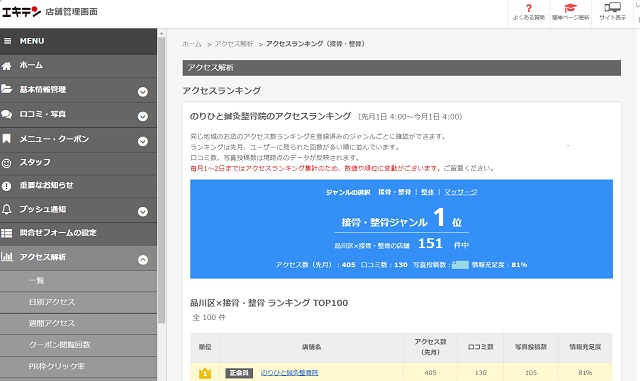Image resolution: width=640 pixels, height=381 pixels.
Task: Expand the 基本情報管理 chevron
Action: coord(142,92)
